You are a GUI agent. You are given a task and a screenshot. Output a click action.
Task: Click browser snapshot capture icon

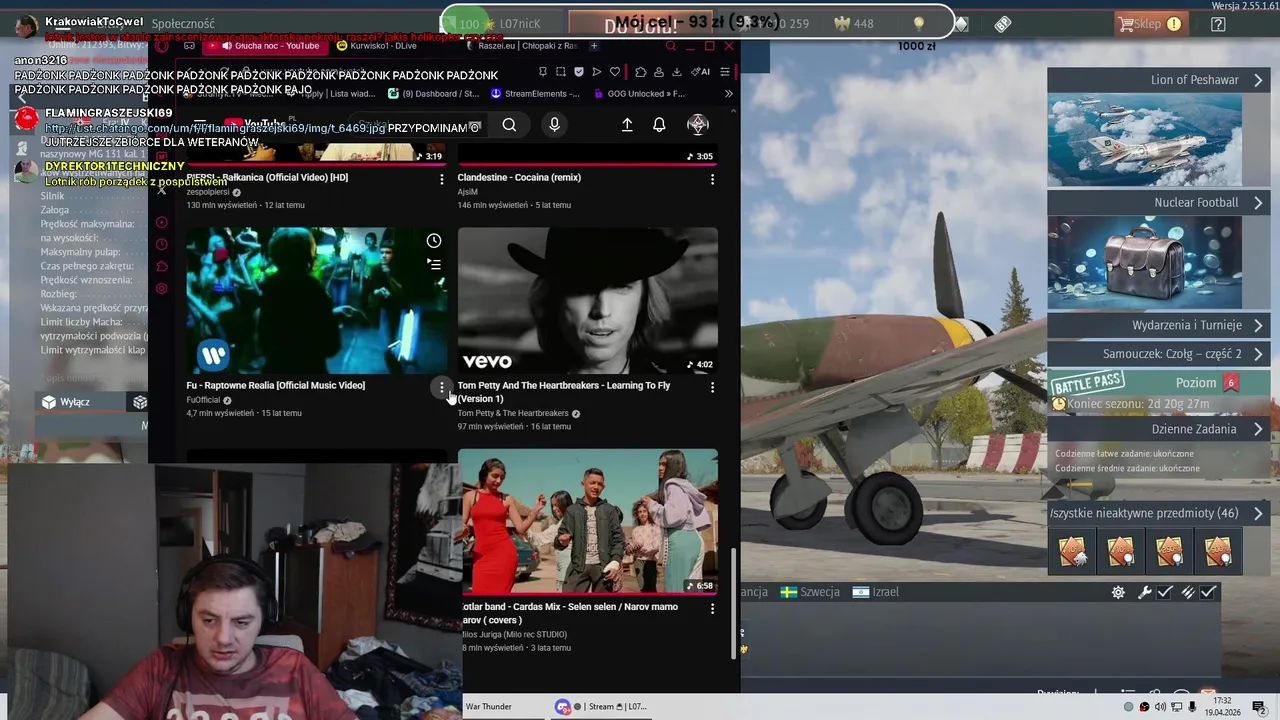pos(561,72)
